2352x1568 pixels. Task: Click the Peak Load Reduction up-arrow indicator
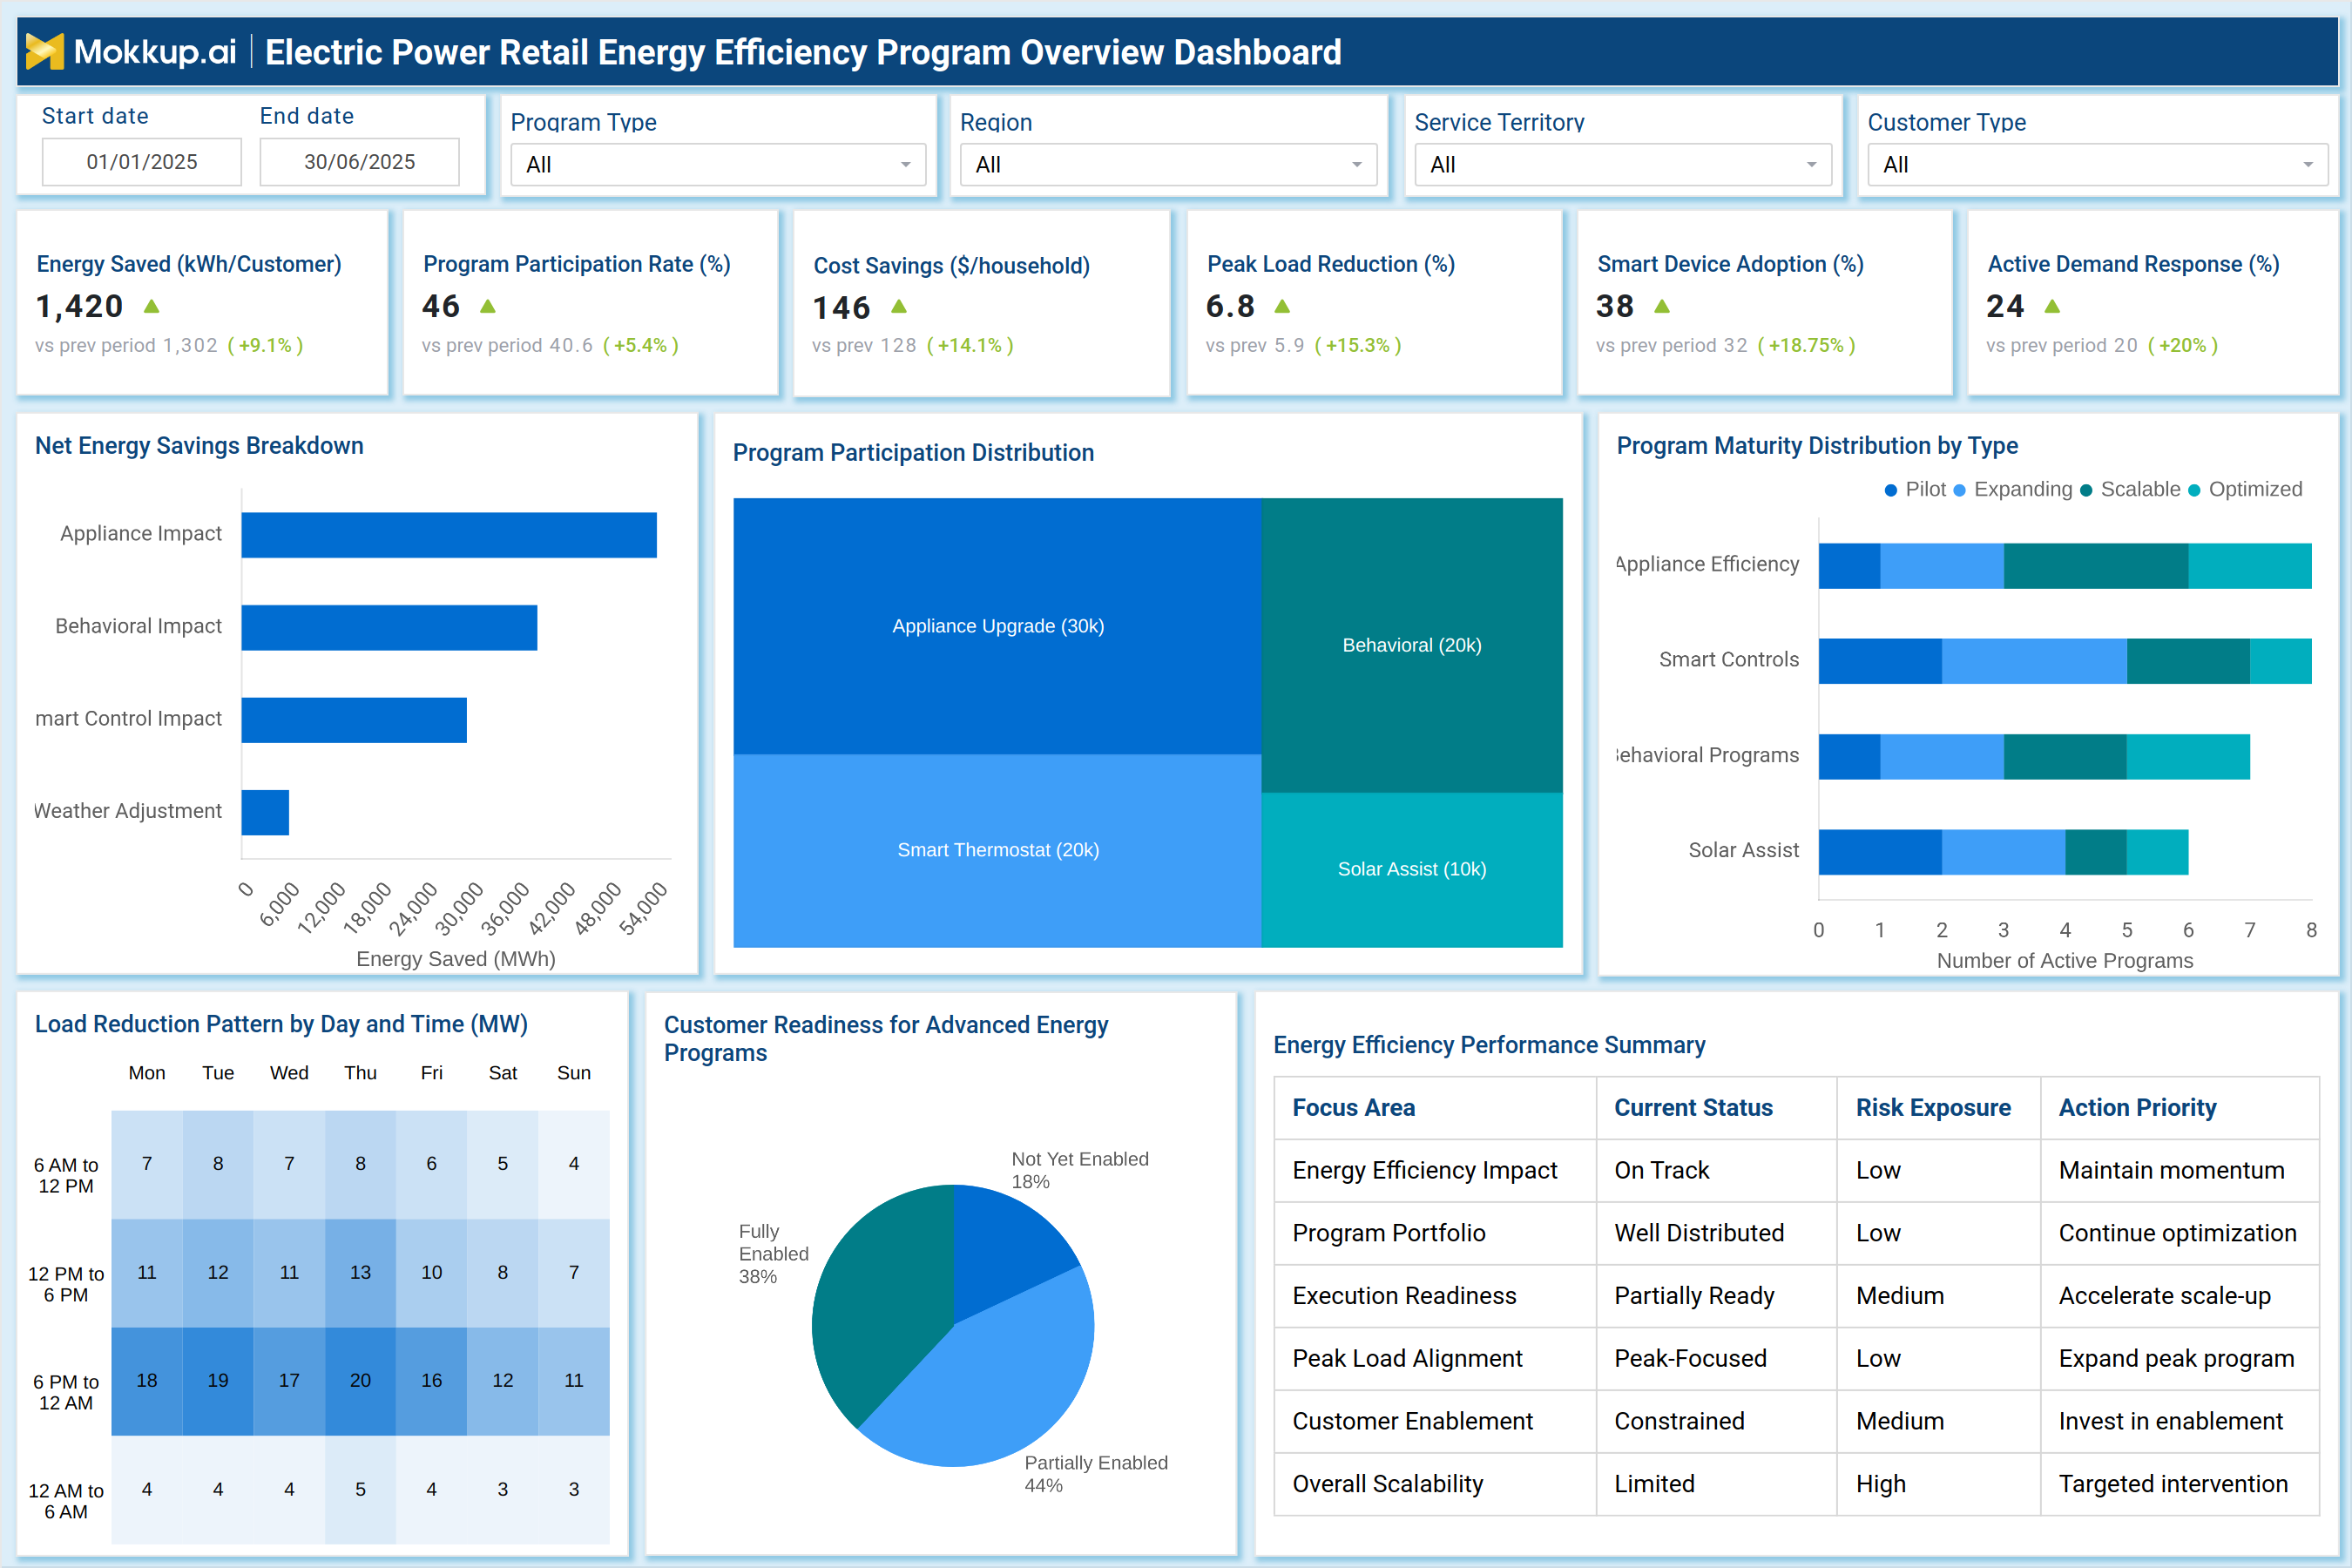tap(1282, 306)
